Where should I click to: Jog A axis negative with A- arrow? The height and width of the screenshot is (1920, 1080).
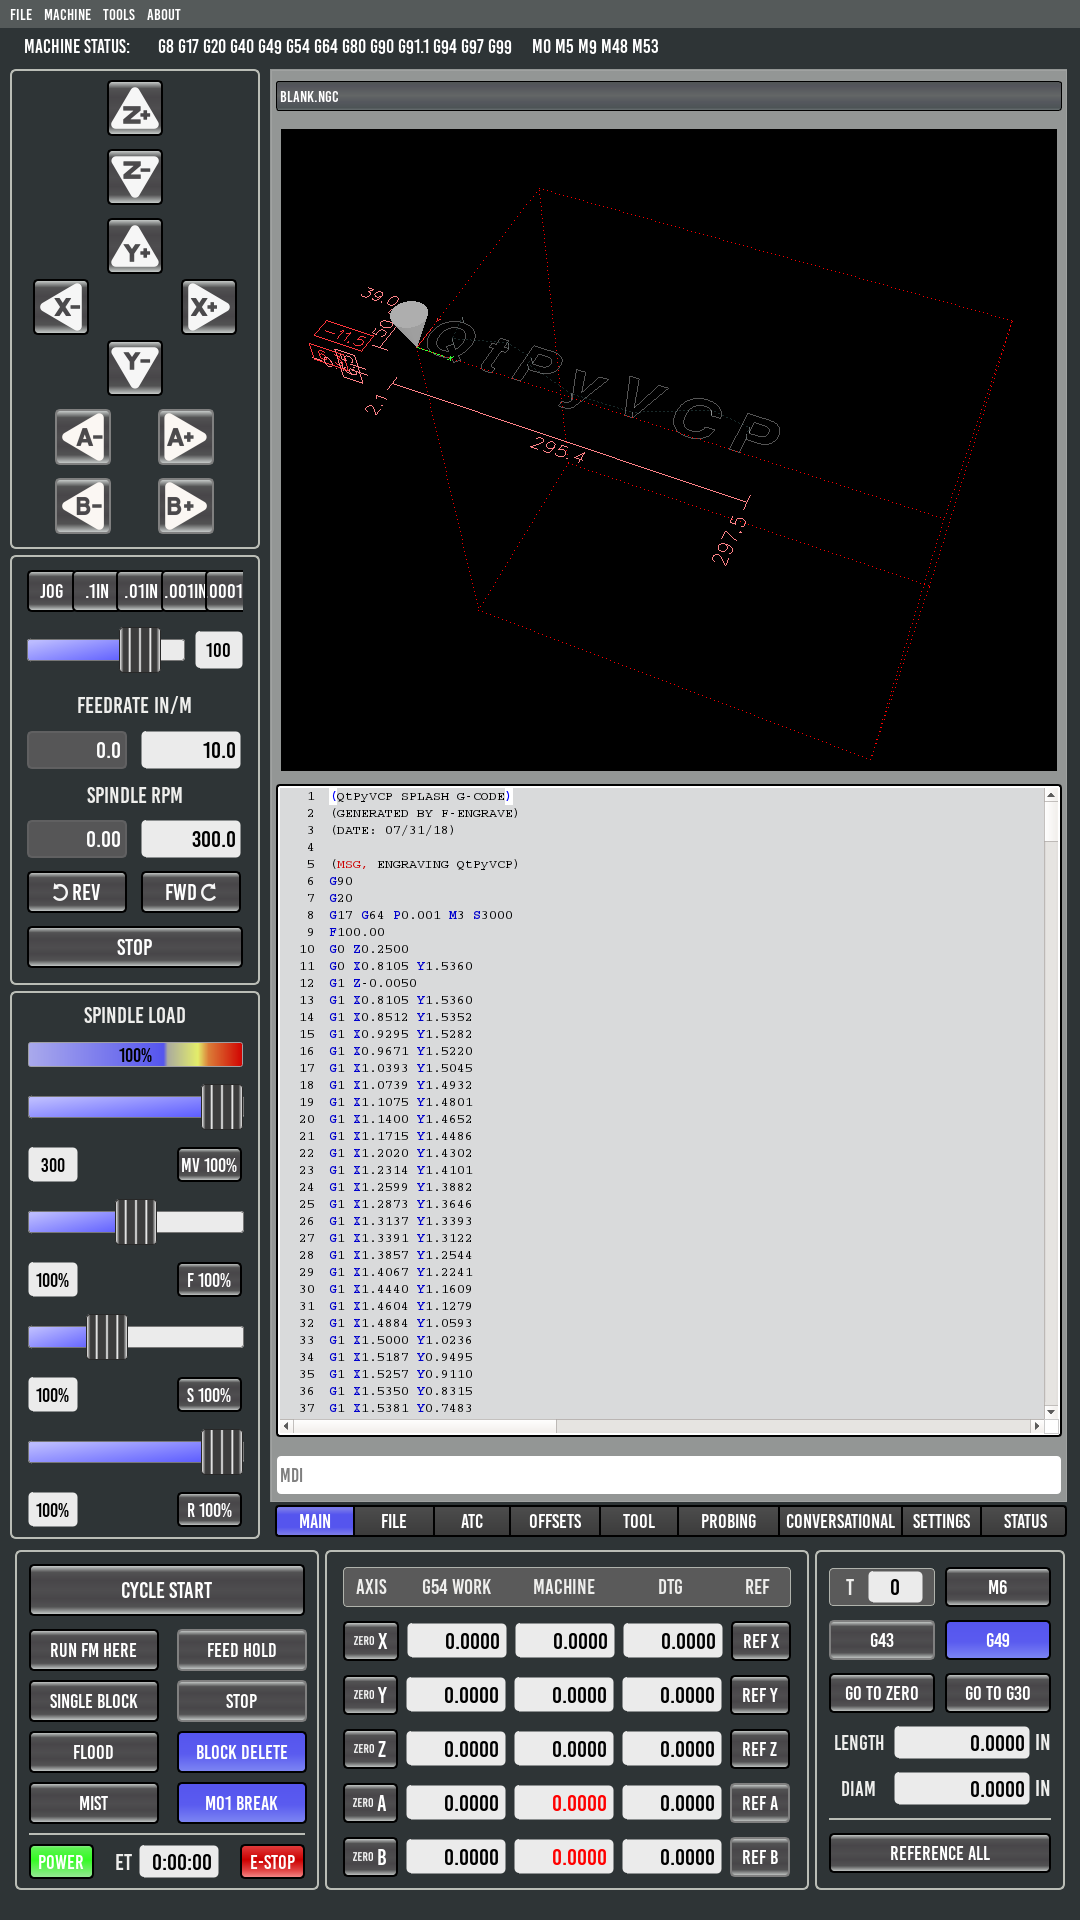(x=83, y=437)
